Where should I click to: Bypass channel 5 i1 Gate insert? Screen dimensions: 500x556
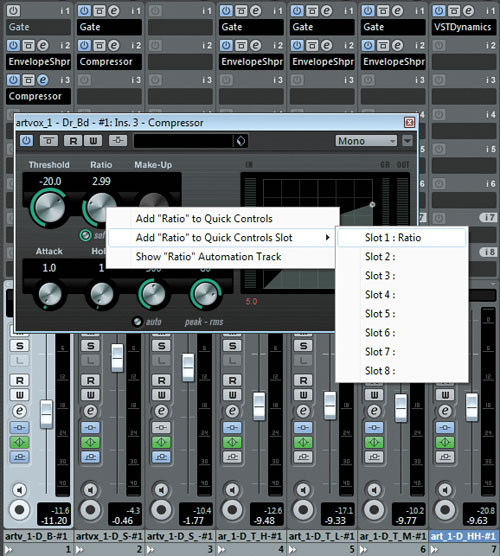[x=312, y=11]
